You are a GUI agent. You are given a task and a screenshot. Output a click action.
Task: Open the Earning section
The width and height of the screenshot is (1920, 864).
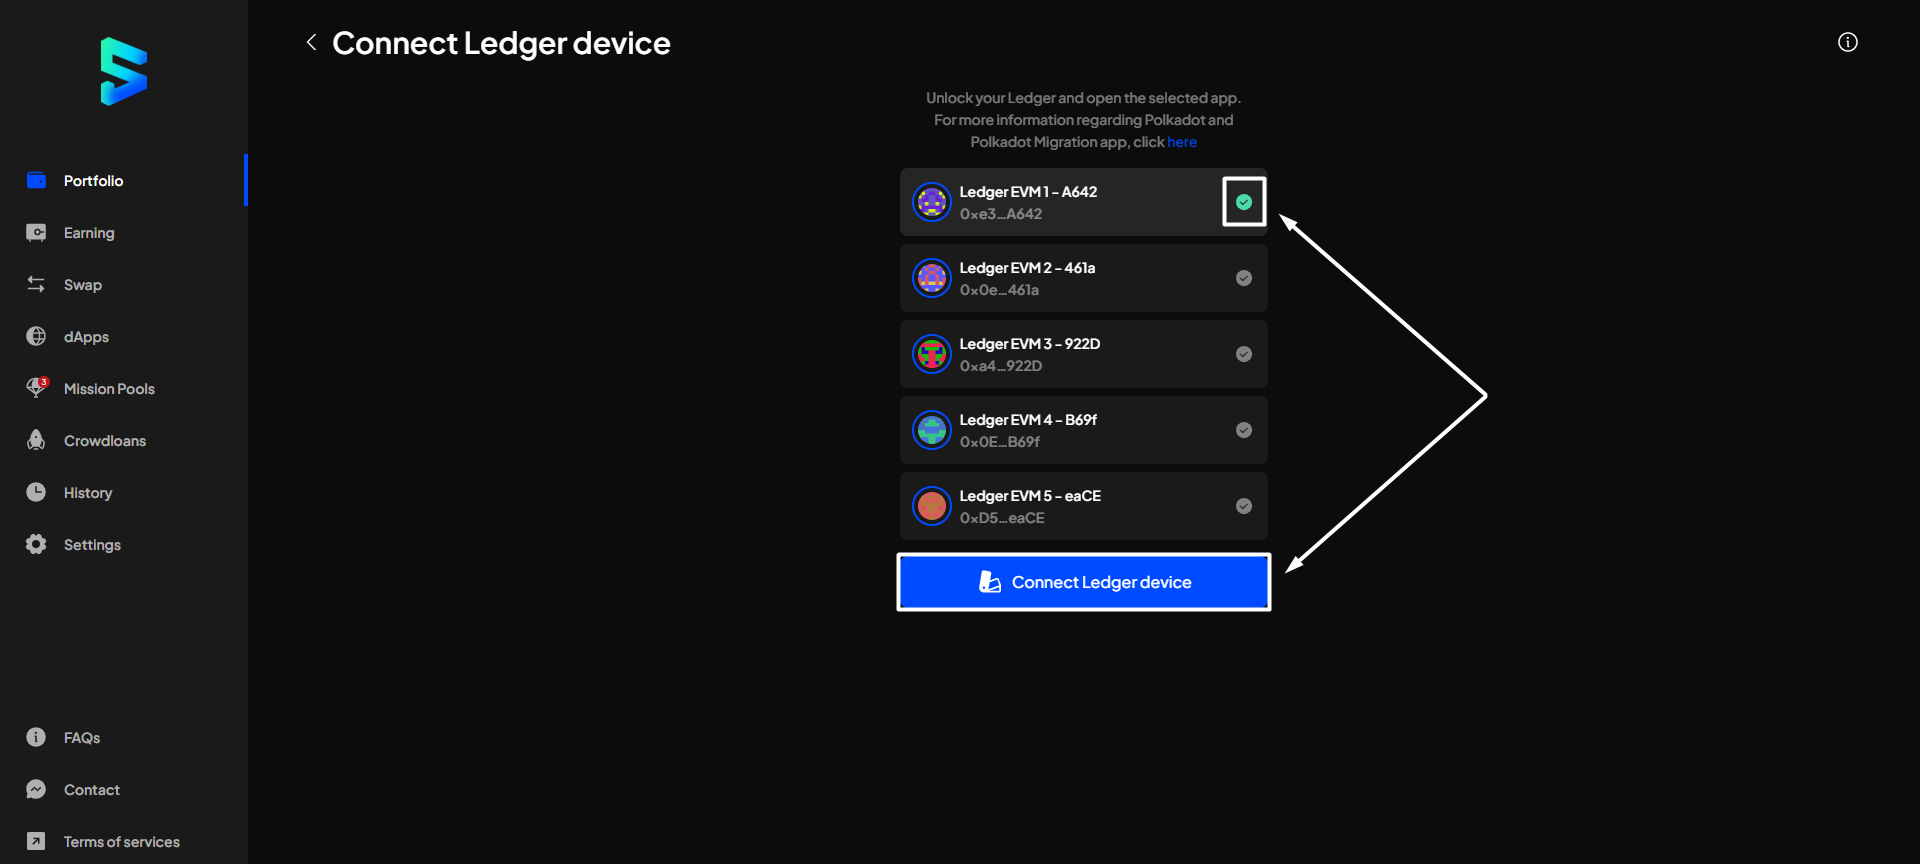tap(89, 233)
